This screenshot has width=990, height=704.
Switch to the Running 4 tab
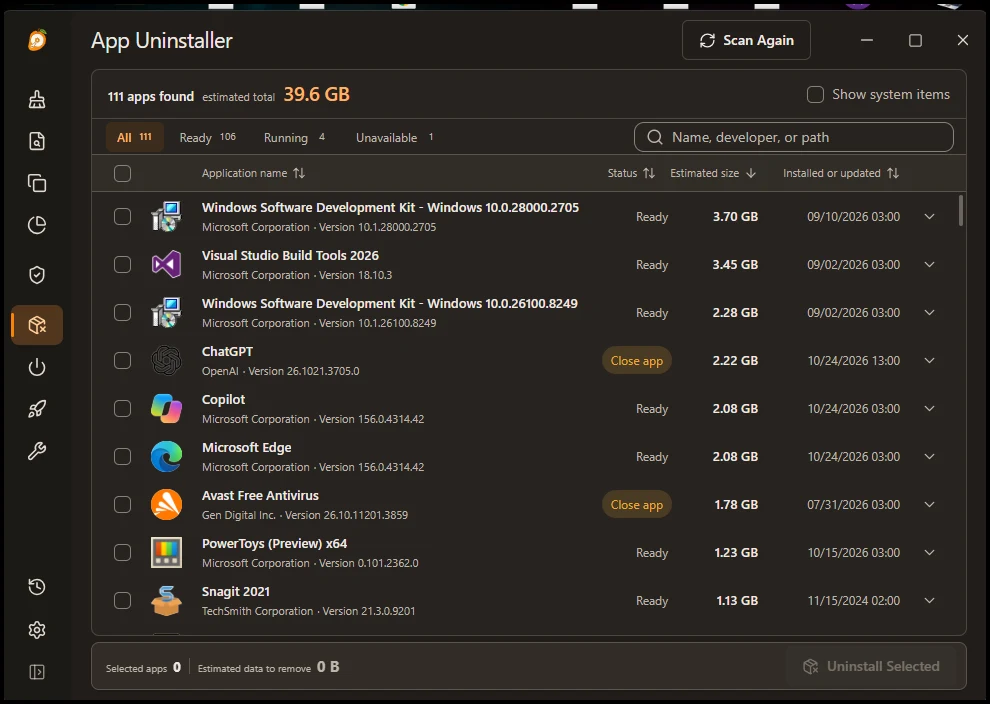pos(295,137)
